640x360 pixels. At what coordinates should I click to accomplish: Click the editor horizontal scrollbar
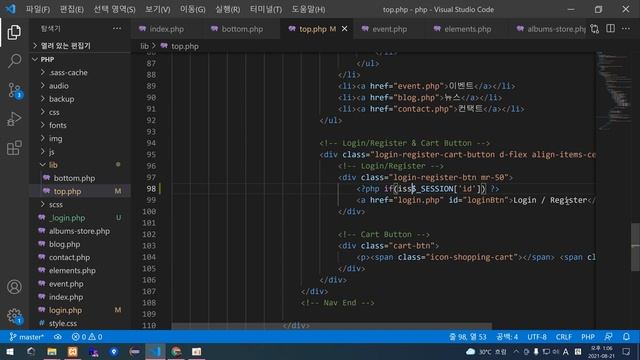point(331,326)
